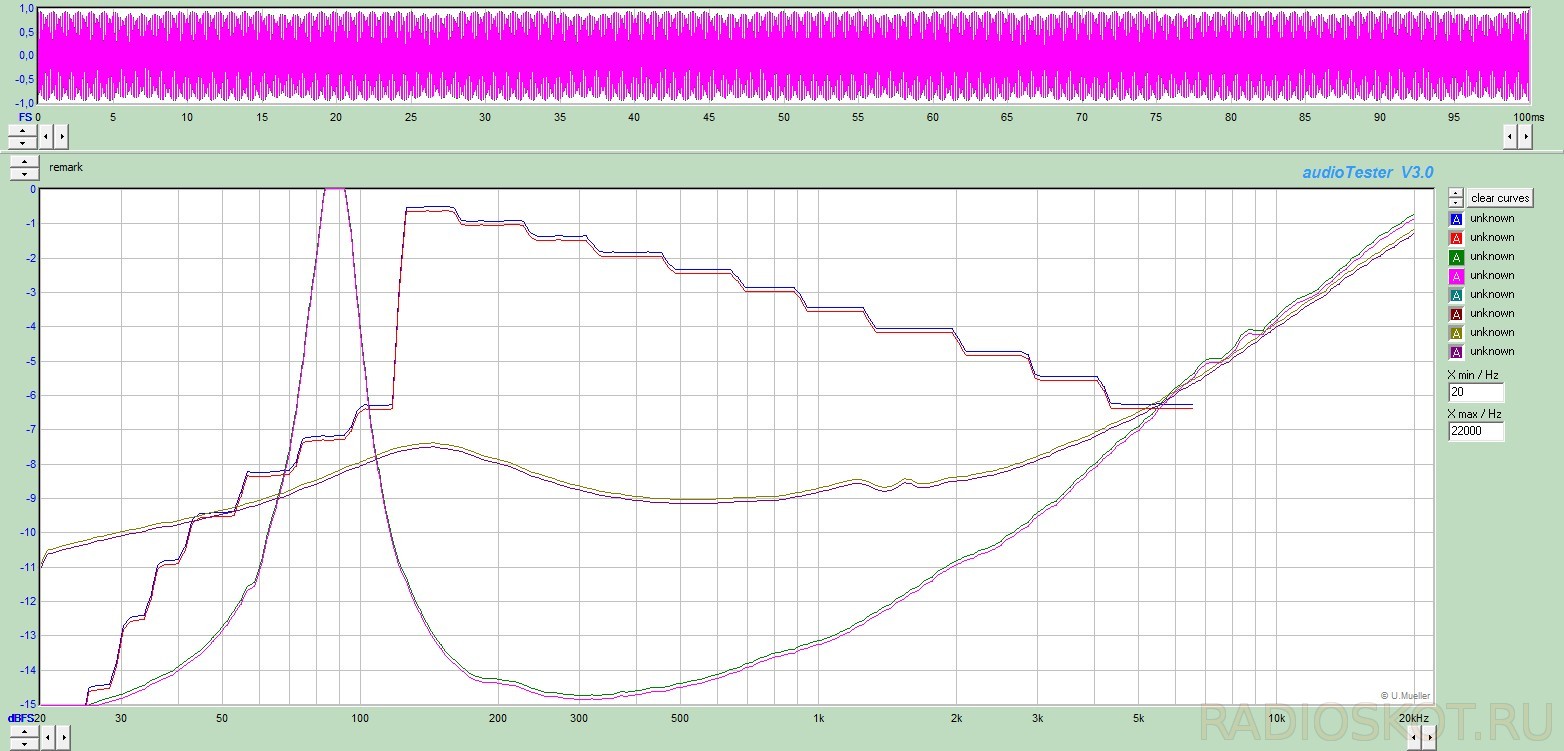Select the magenta curve A icon
The height and width of the screenshot is (751, 1564).
[1456, 276]
